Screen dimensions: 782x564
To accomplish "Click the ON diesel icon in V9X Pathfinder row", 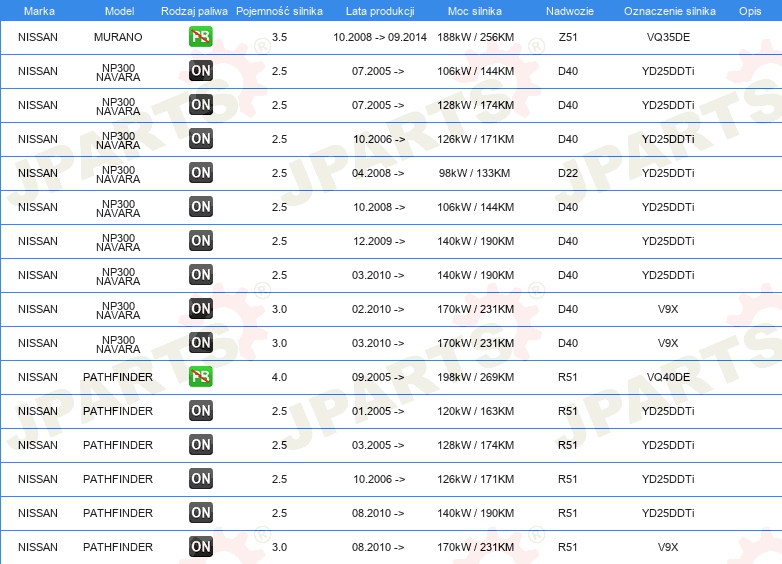I will tap(200, 547).
